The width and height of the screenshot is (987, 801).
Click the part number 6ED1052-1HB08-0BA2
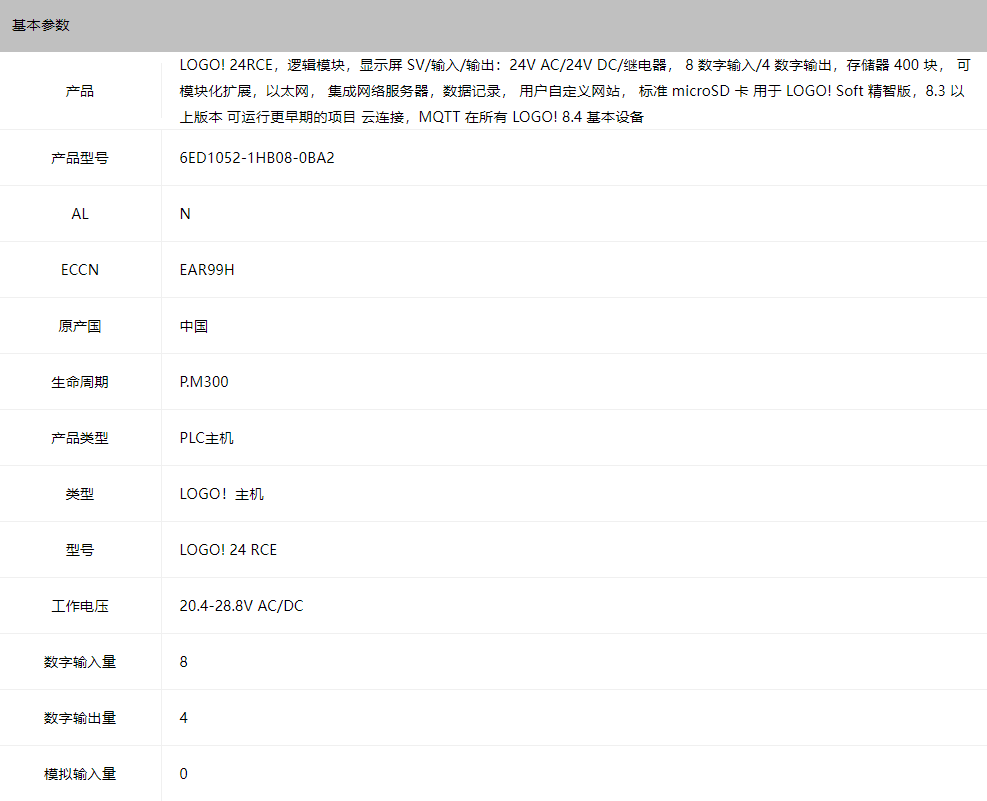click(257, 158)
